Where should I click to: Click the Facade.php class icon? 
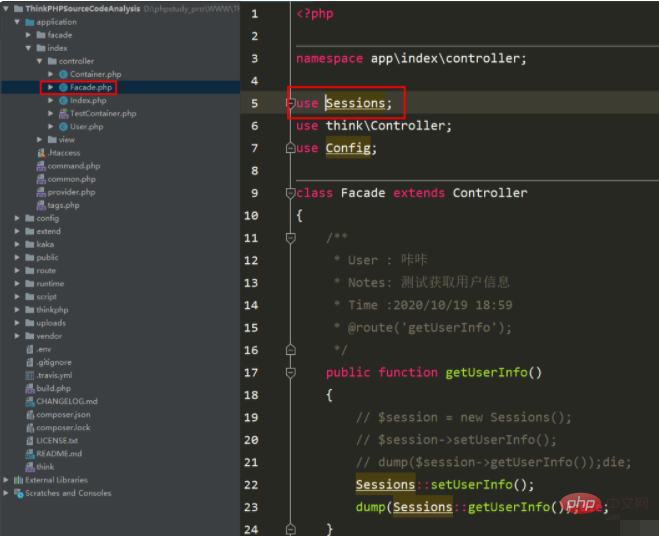63,87
